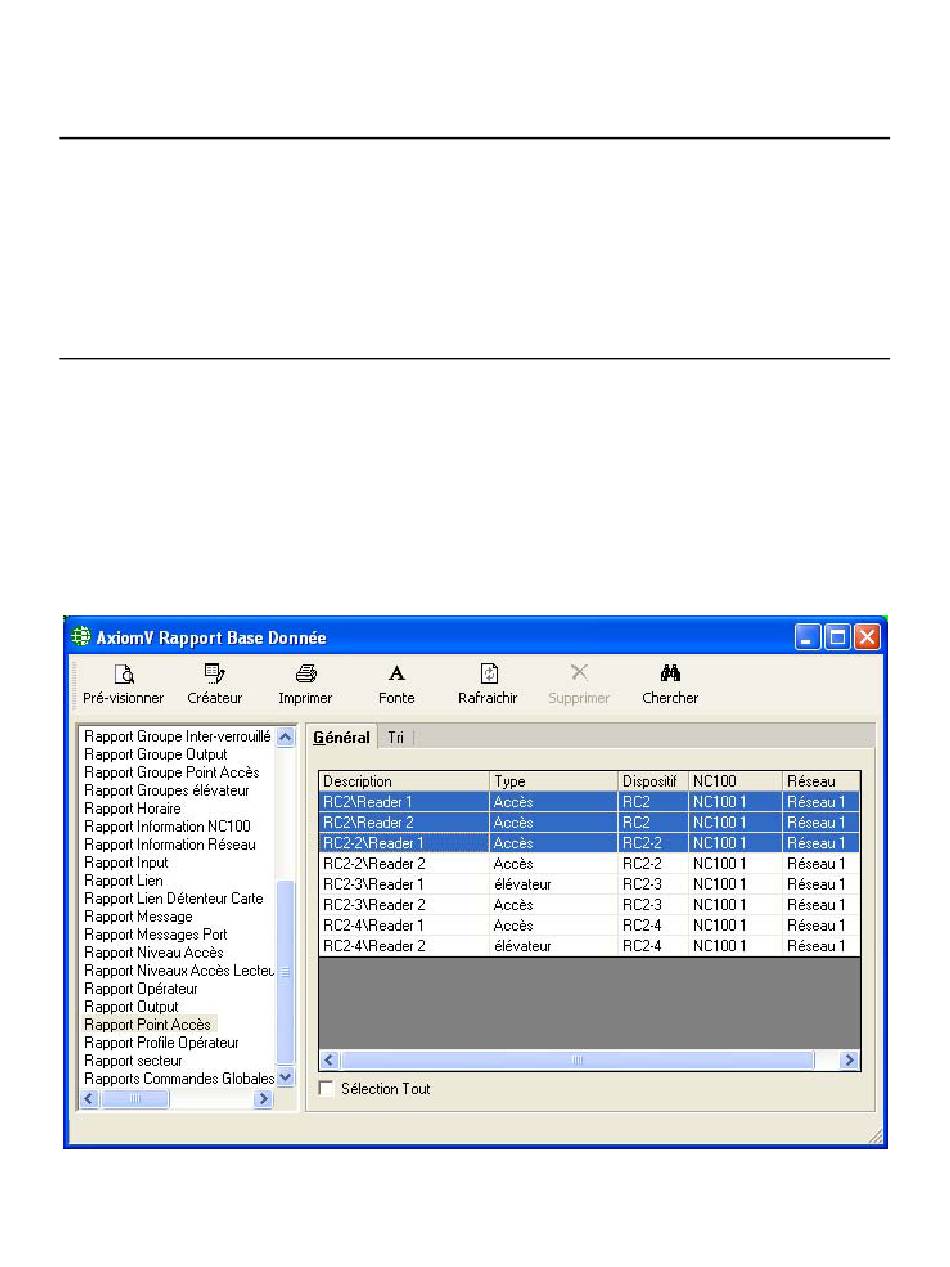Image resolution: width=950 pixels, height=1267 pixels.
Task: Print using the Imprimer icon
Action: point(305,674)
